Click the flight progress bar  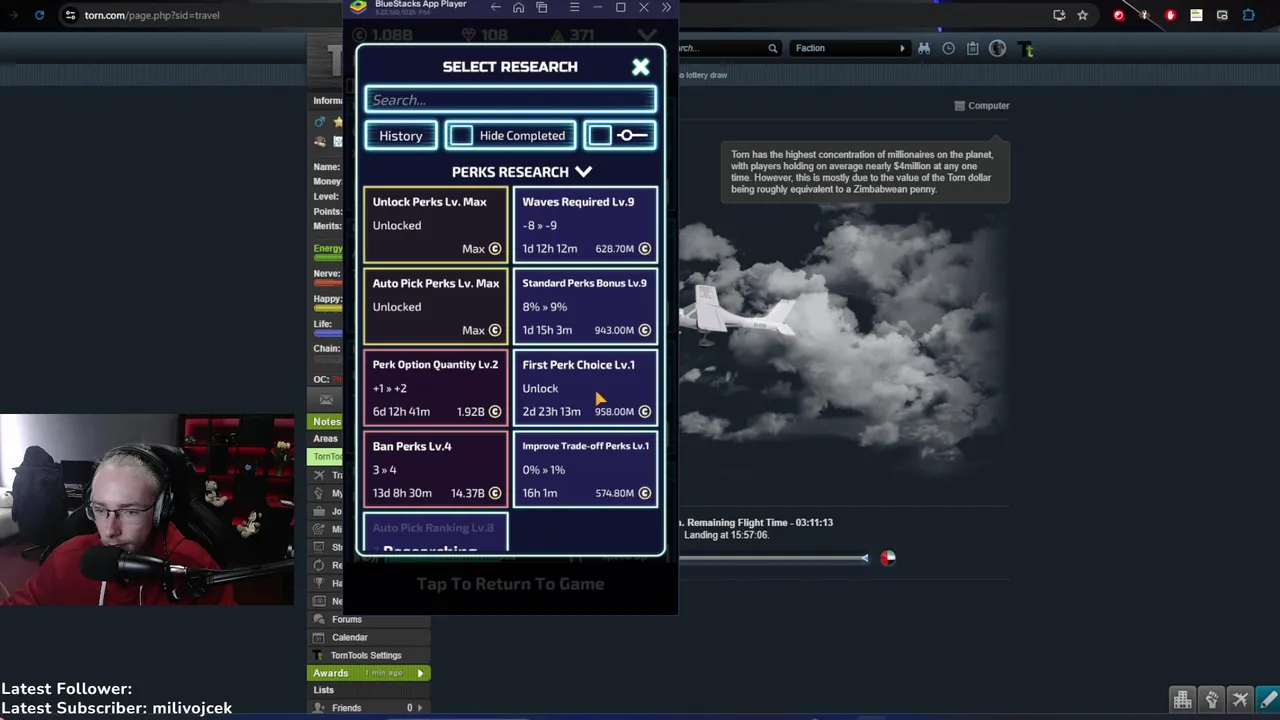(773, 558)
